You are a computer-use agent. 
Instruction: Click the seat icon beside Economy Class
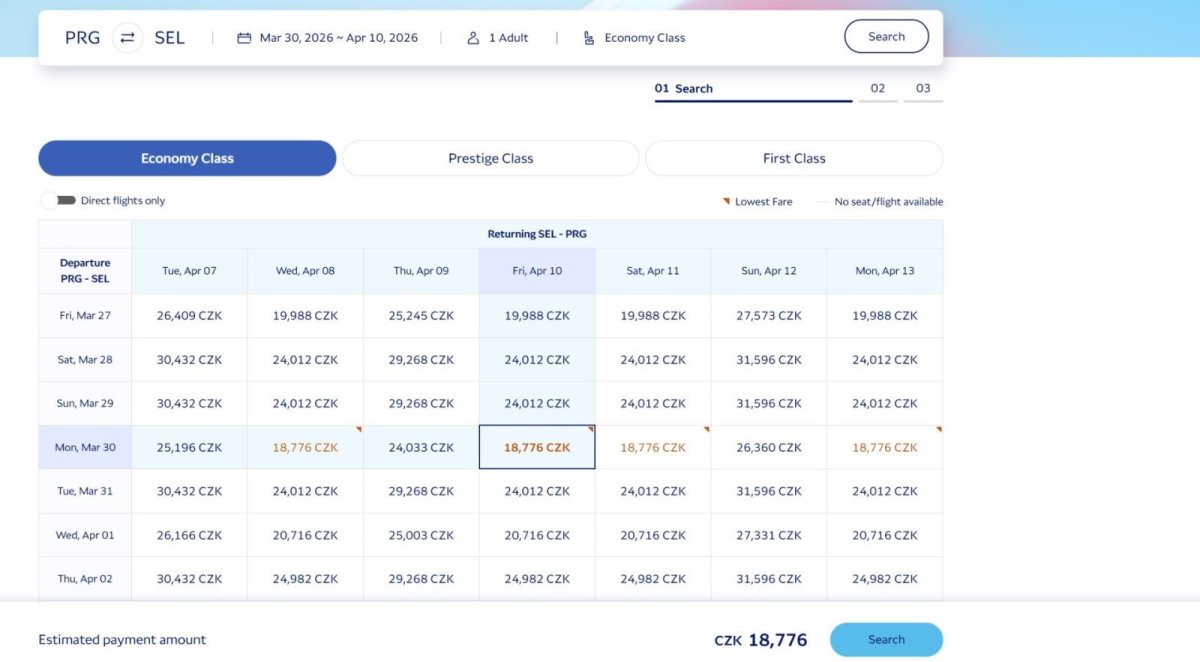(x=589, y=38)
